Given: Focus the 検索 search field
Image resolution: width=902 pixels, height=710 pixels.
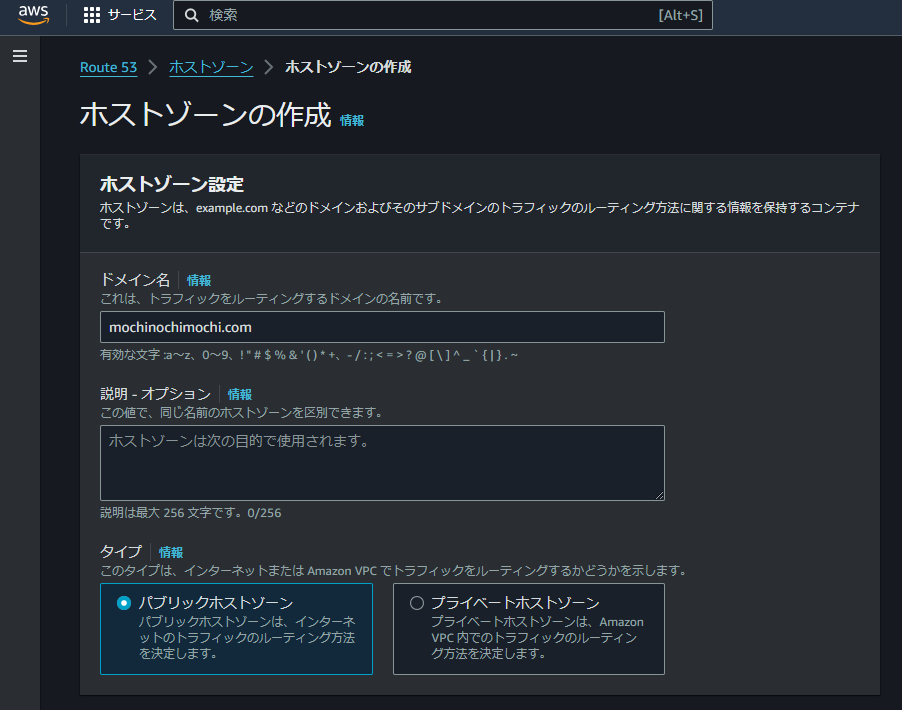Looking at the screenshot, I should point(442,15).
